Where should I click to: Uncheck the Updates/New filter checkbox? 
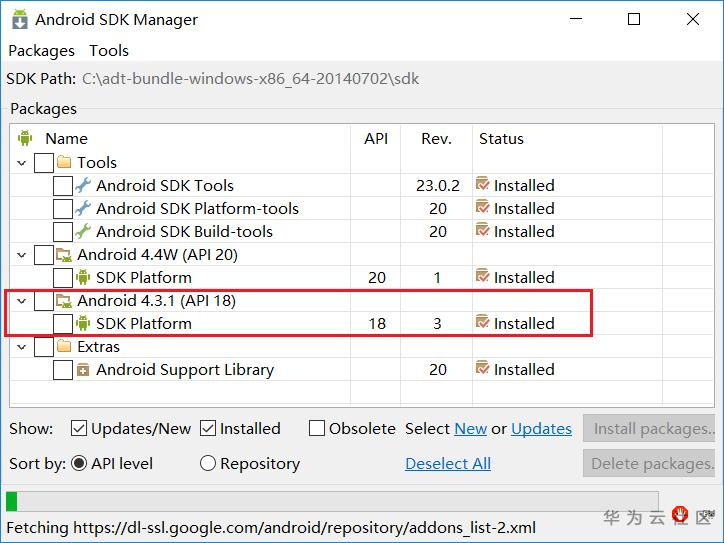[x=79, y=428]
